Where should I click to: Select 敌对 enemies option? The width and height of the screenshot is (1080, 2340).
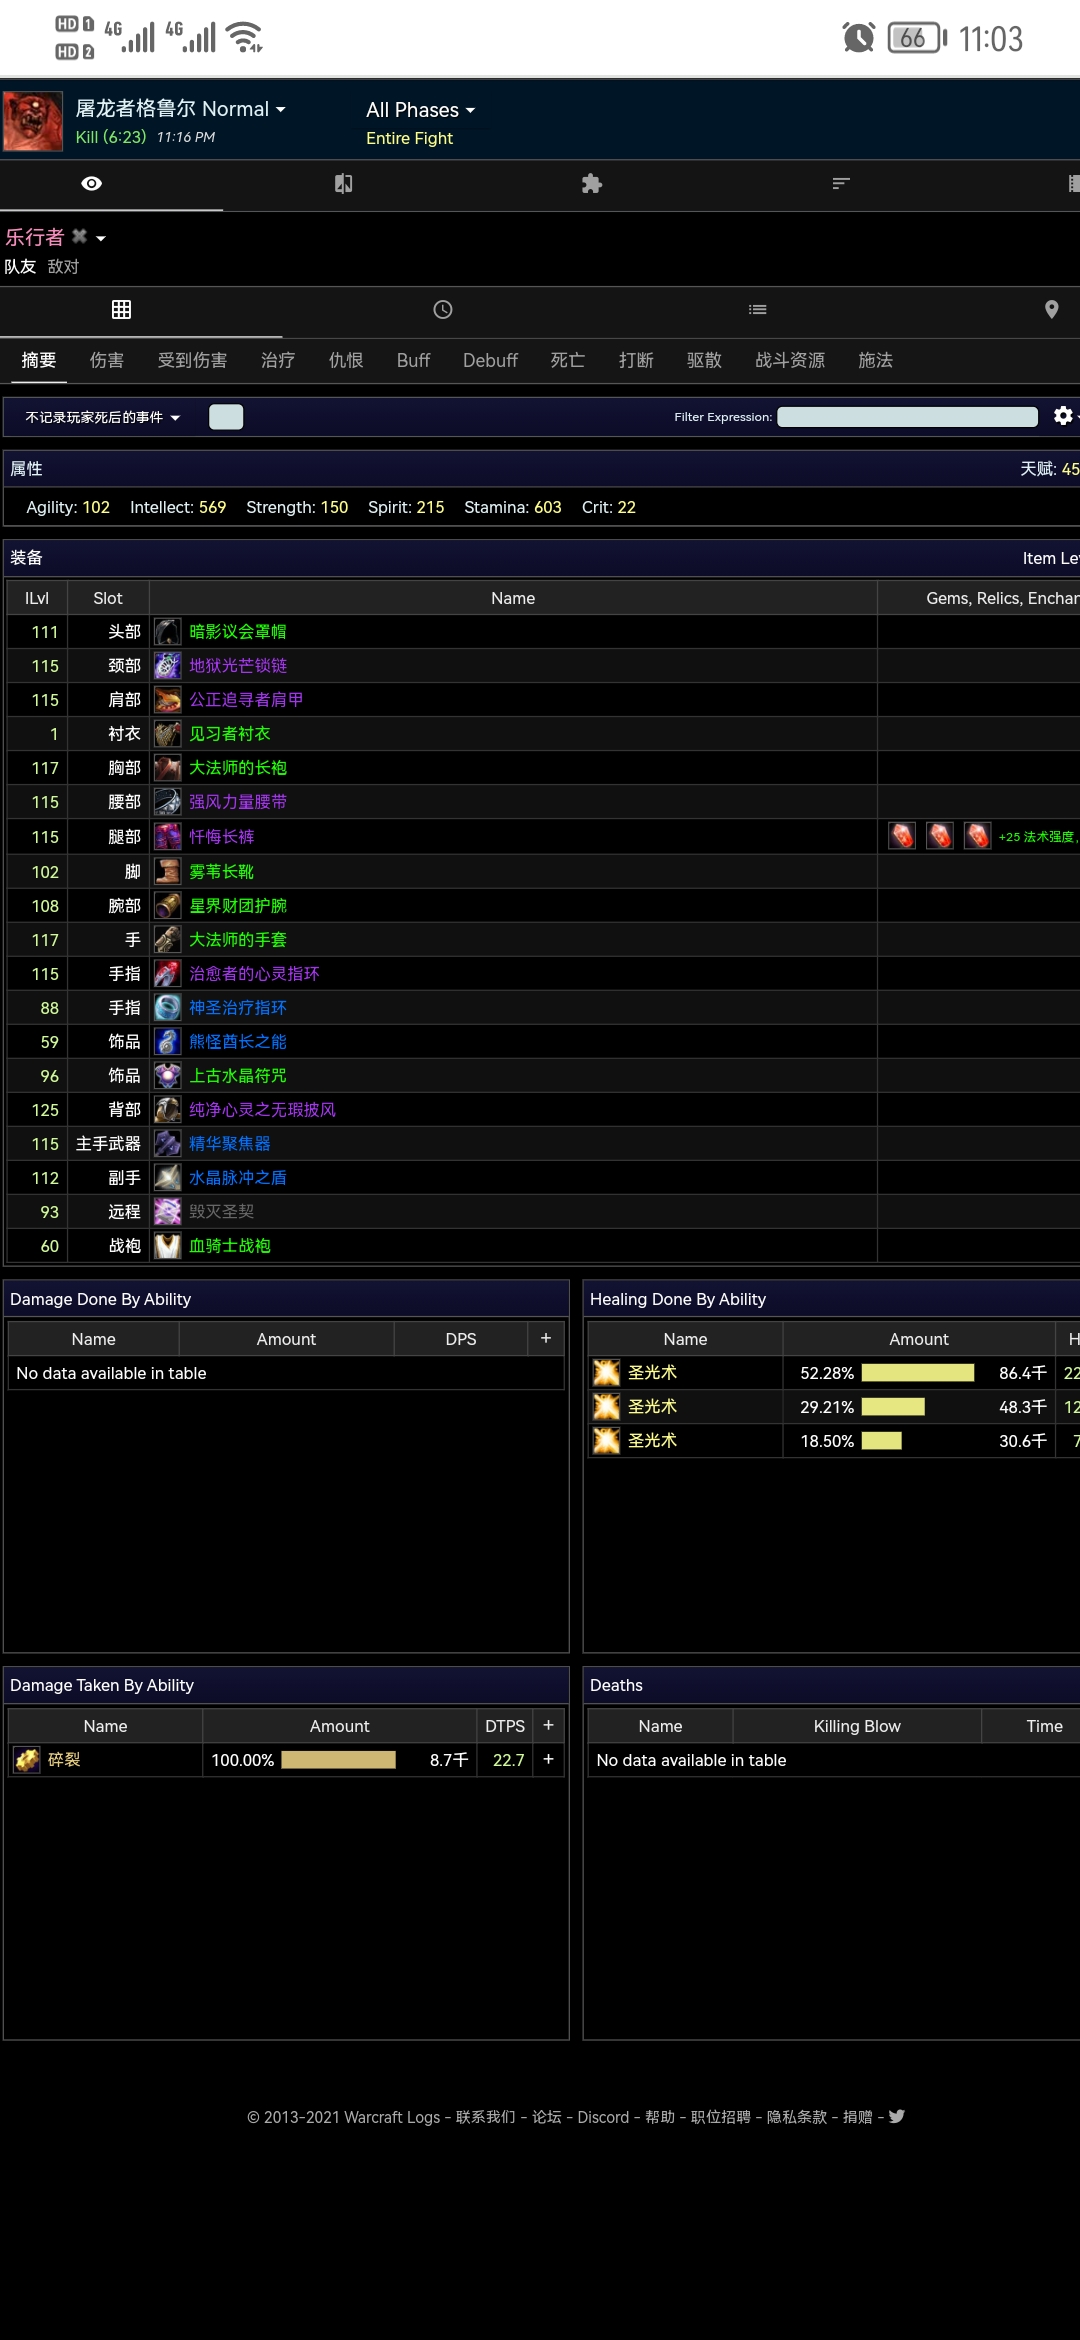coord(63,267)
